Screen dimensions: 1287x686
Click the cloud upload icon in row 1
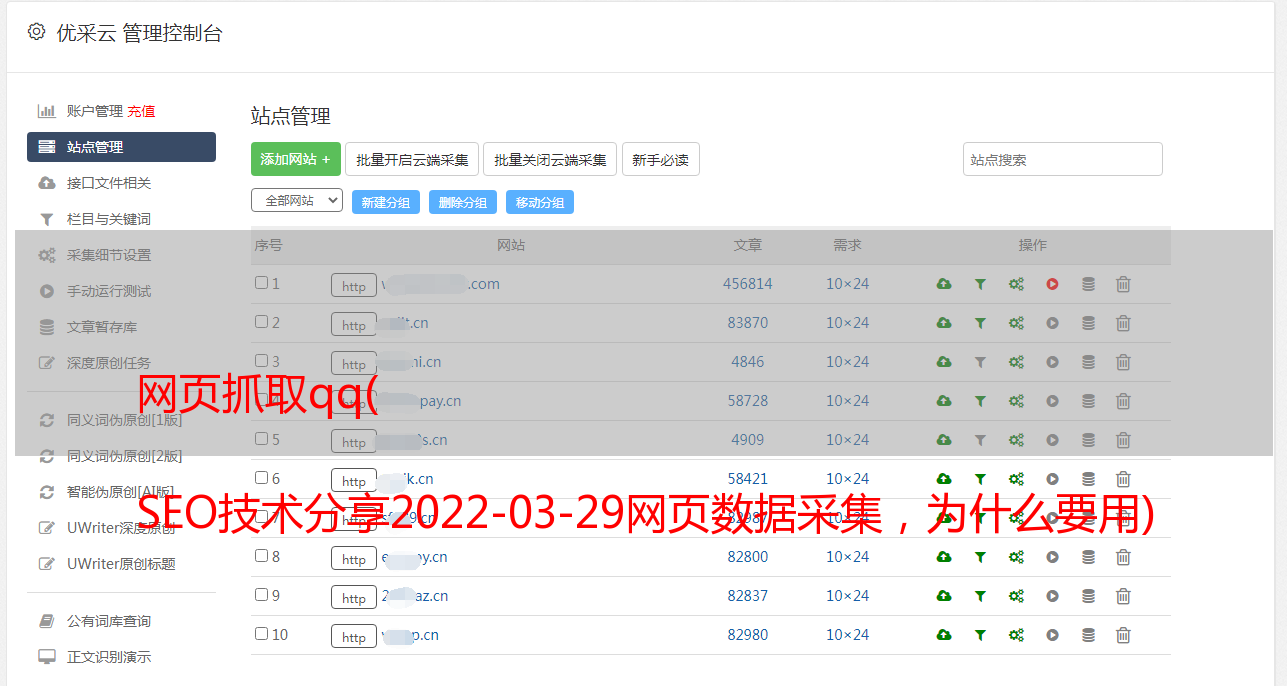[944, 284]
